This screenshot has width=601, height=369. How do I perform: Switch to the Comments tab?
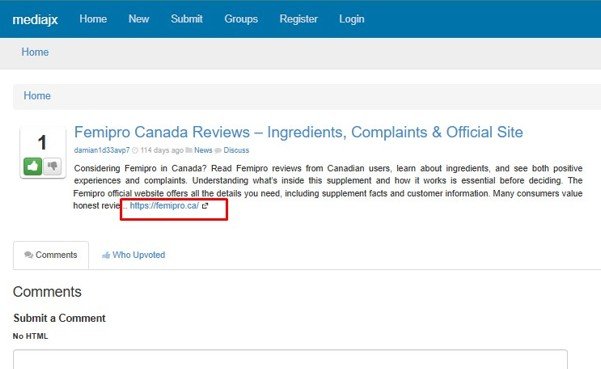(51, 255)
